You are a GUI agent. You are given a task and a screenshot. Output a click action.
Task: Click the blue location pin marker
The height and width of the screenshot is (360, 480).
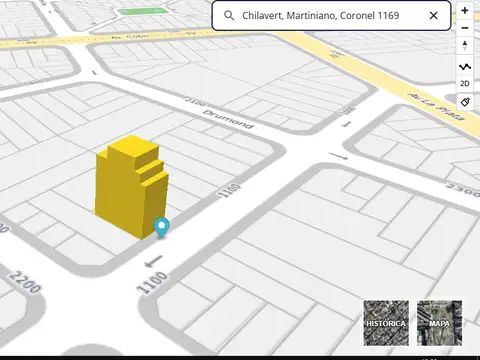pyautogui.click(x=162, y=227)
